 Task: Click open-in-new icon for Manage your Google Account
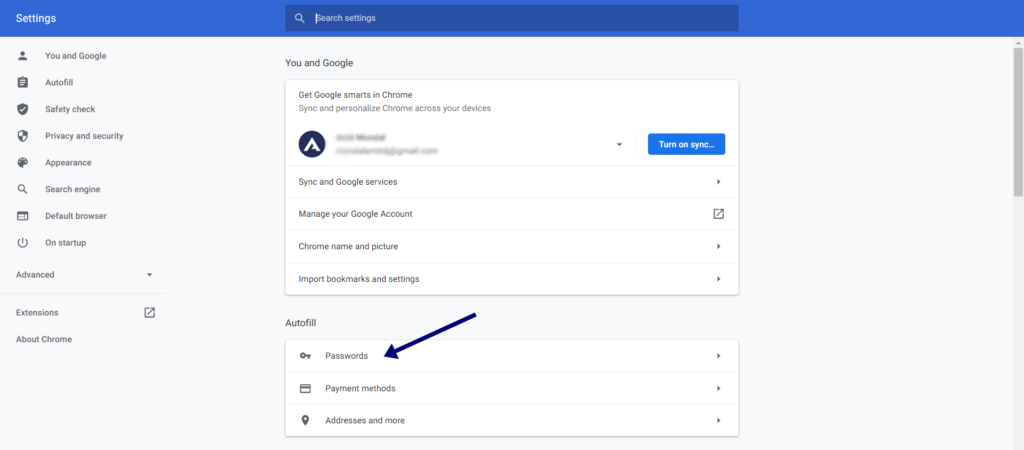point(718,214)
